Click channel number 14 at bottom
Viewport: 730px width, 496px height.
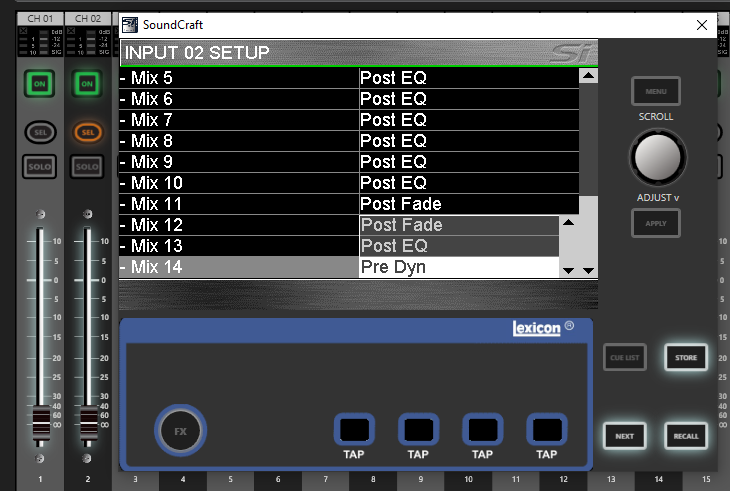pyautogui.click(x=658, y=479)
